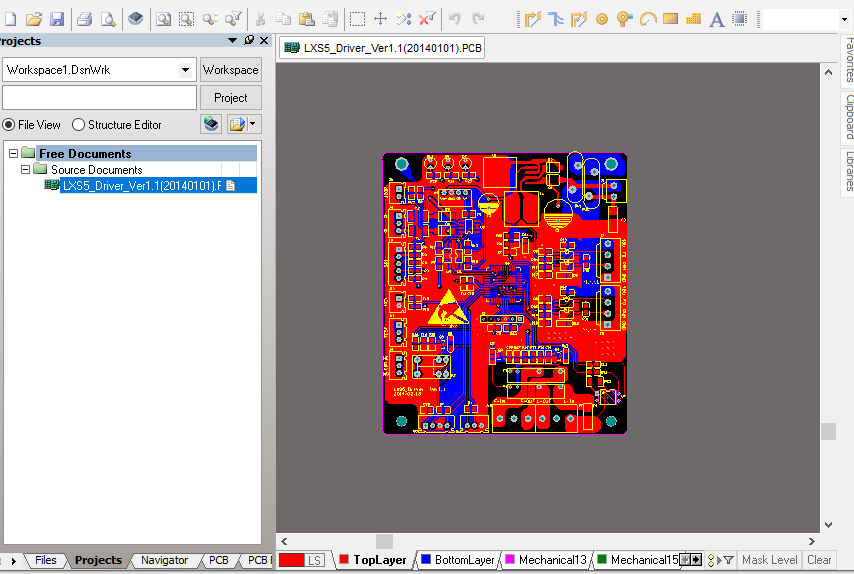Click the Move Selection cross icon
The width and height of the screenshot is (854, 574).
point(380,19)
